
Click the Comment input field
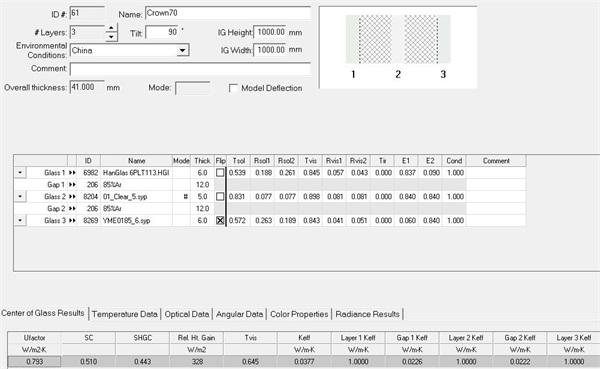tap(190, 69)
